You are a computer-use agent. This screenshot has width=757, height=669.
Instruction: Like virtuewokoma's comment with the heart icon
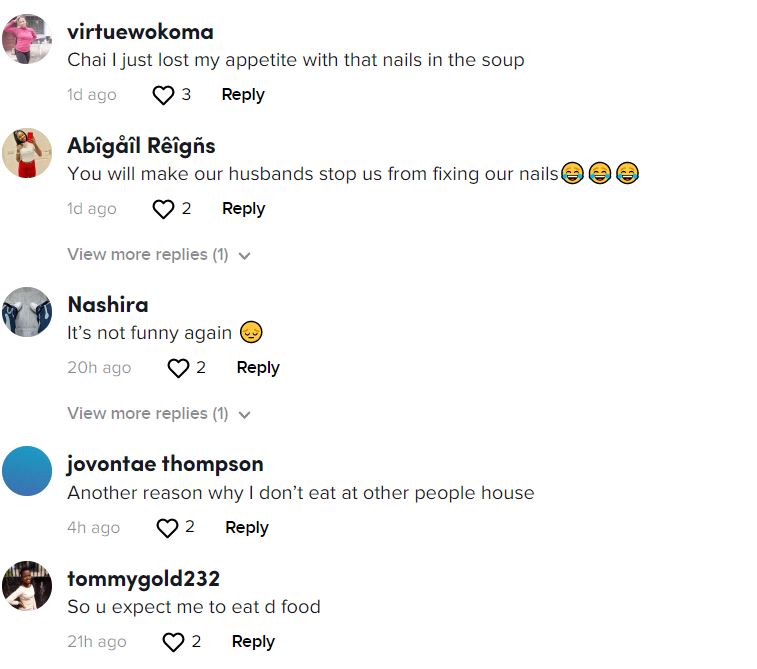pyautogui.click(x=163, y=95)
